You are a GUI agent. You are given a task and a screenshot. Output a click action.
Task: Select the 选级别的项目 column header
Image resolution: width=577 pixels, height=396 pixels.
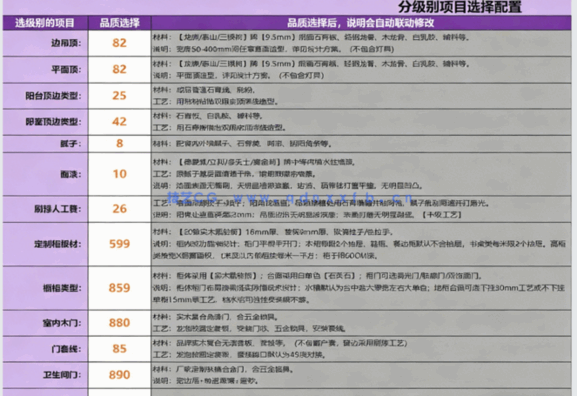45,23
